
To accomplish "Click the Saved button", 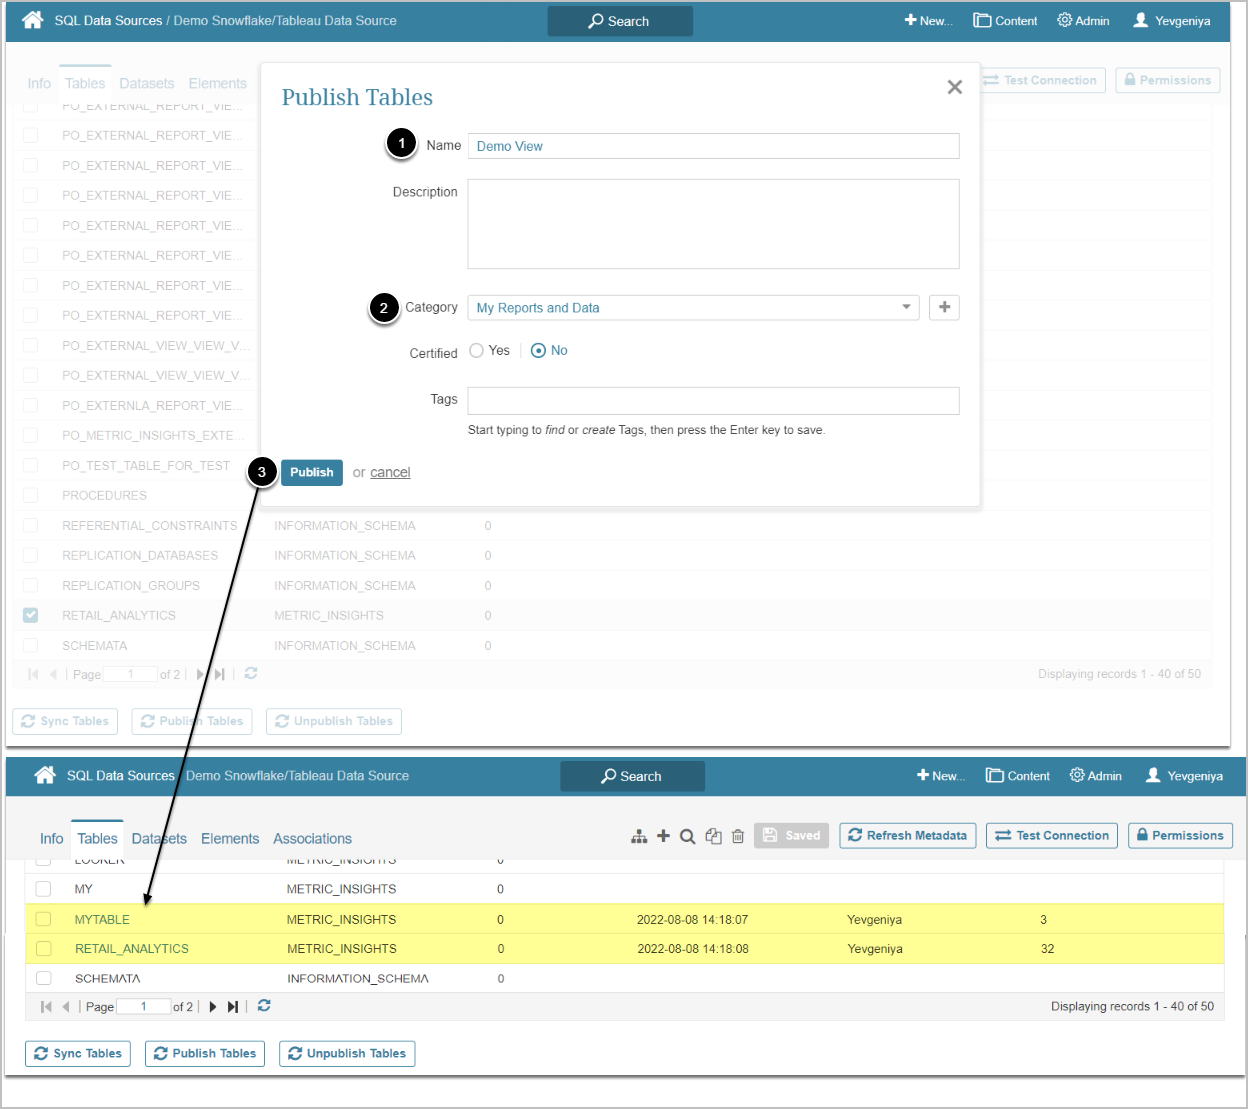I will tap(791, 836).
